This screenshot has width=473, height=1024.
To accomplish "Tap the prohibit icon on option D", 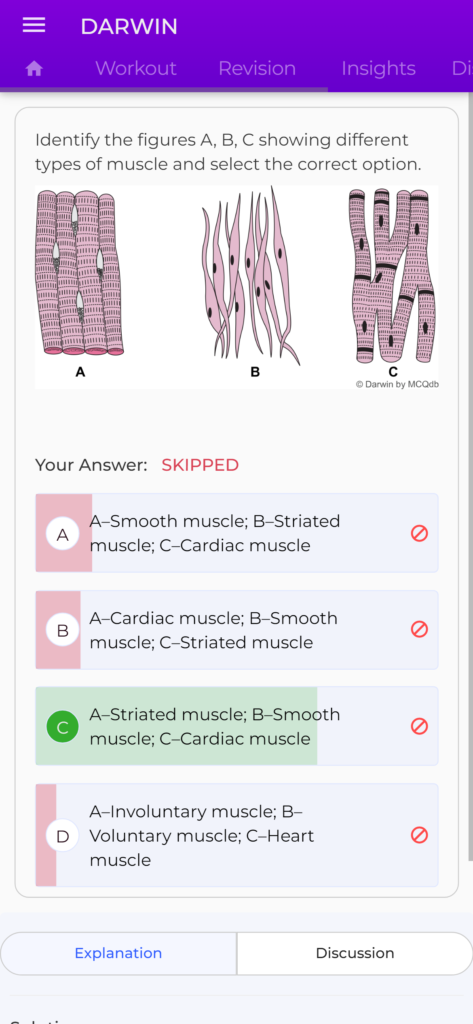I will click(419, 835).
